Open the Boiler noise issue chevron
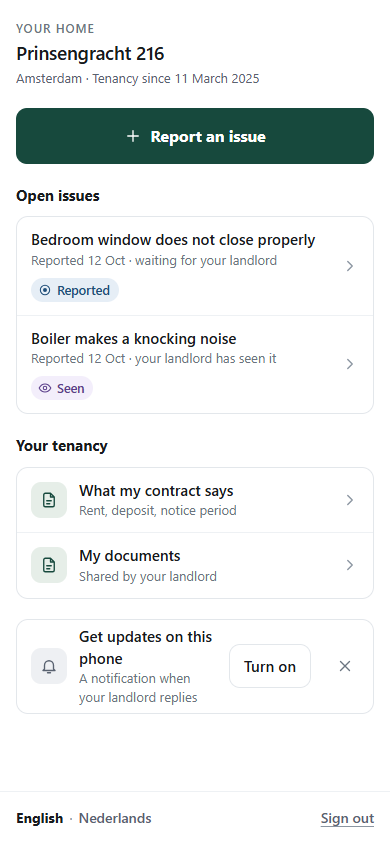The image size is (390, 844). [x=350, y=364]
